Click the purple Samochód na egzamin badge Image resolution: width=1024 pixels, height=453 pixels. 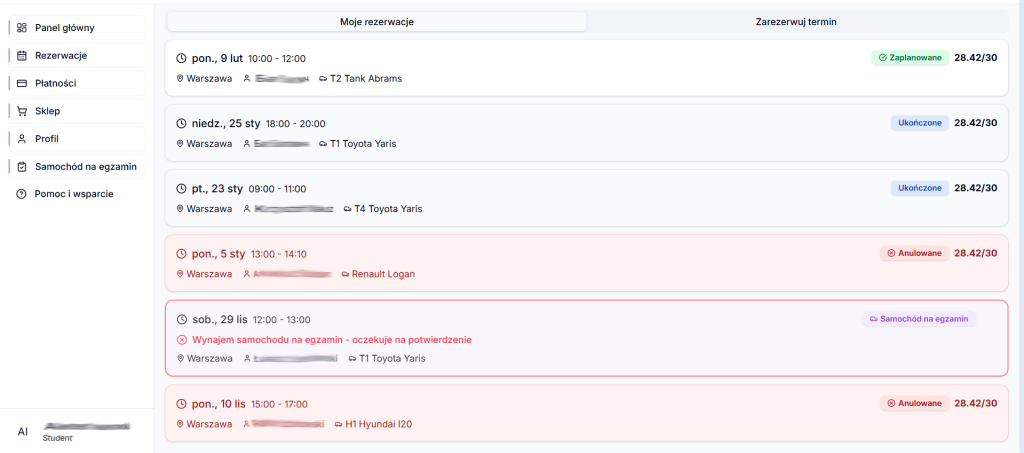tap(918, 319)
